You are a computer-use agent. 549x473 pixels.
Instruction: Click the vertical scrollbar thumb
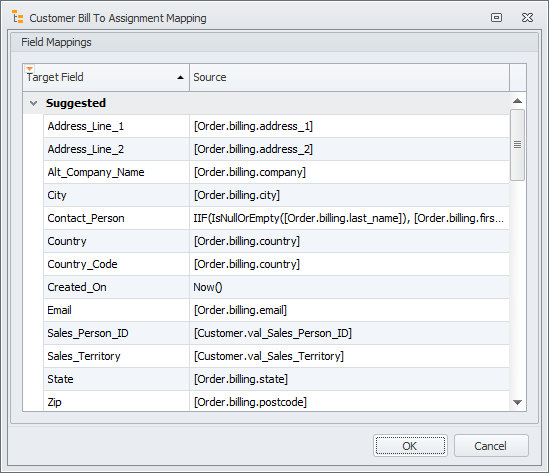coord(517,145)
